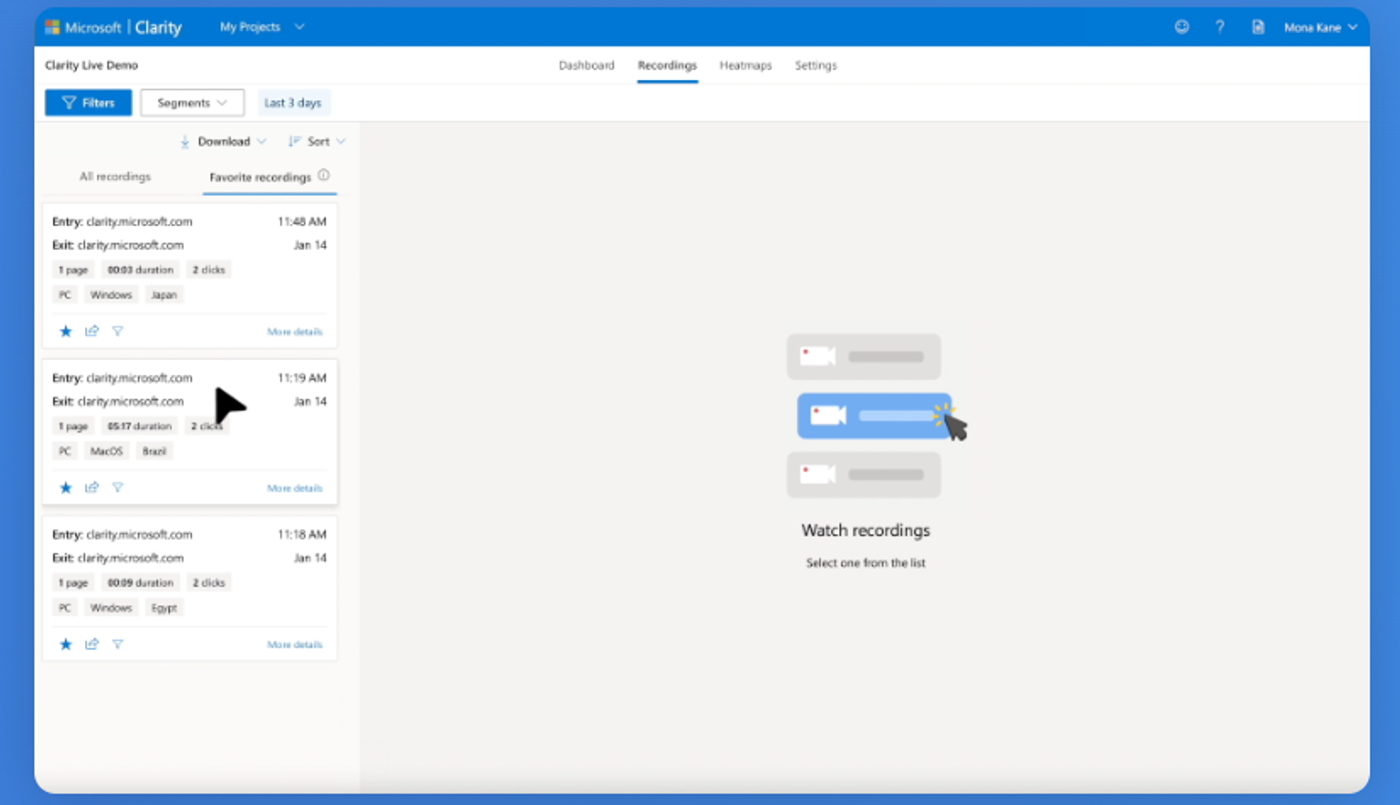This screenshot has width=1400, height=805.
Task: Open the feedback smiley icon
Action: point(1182,27)
